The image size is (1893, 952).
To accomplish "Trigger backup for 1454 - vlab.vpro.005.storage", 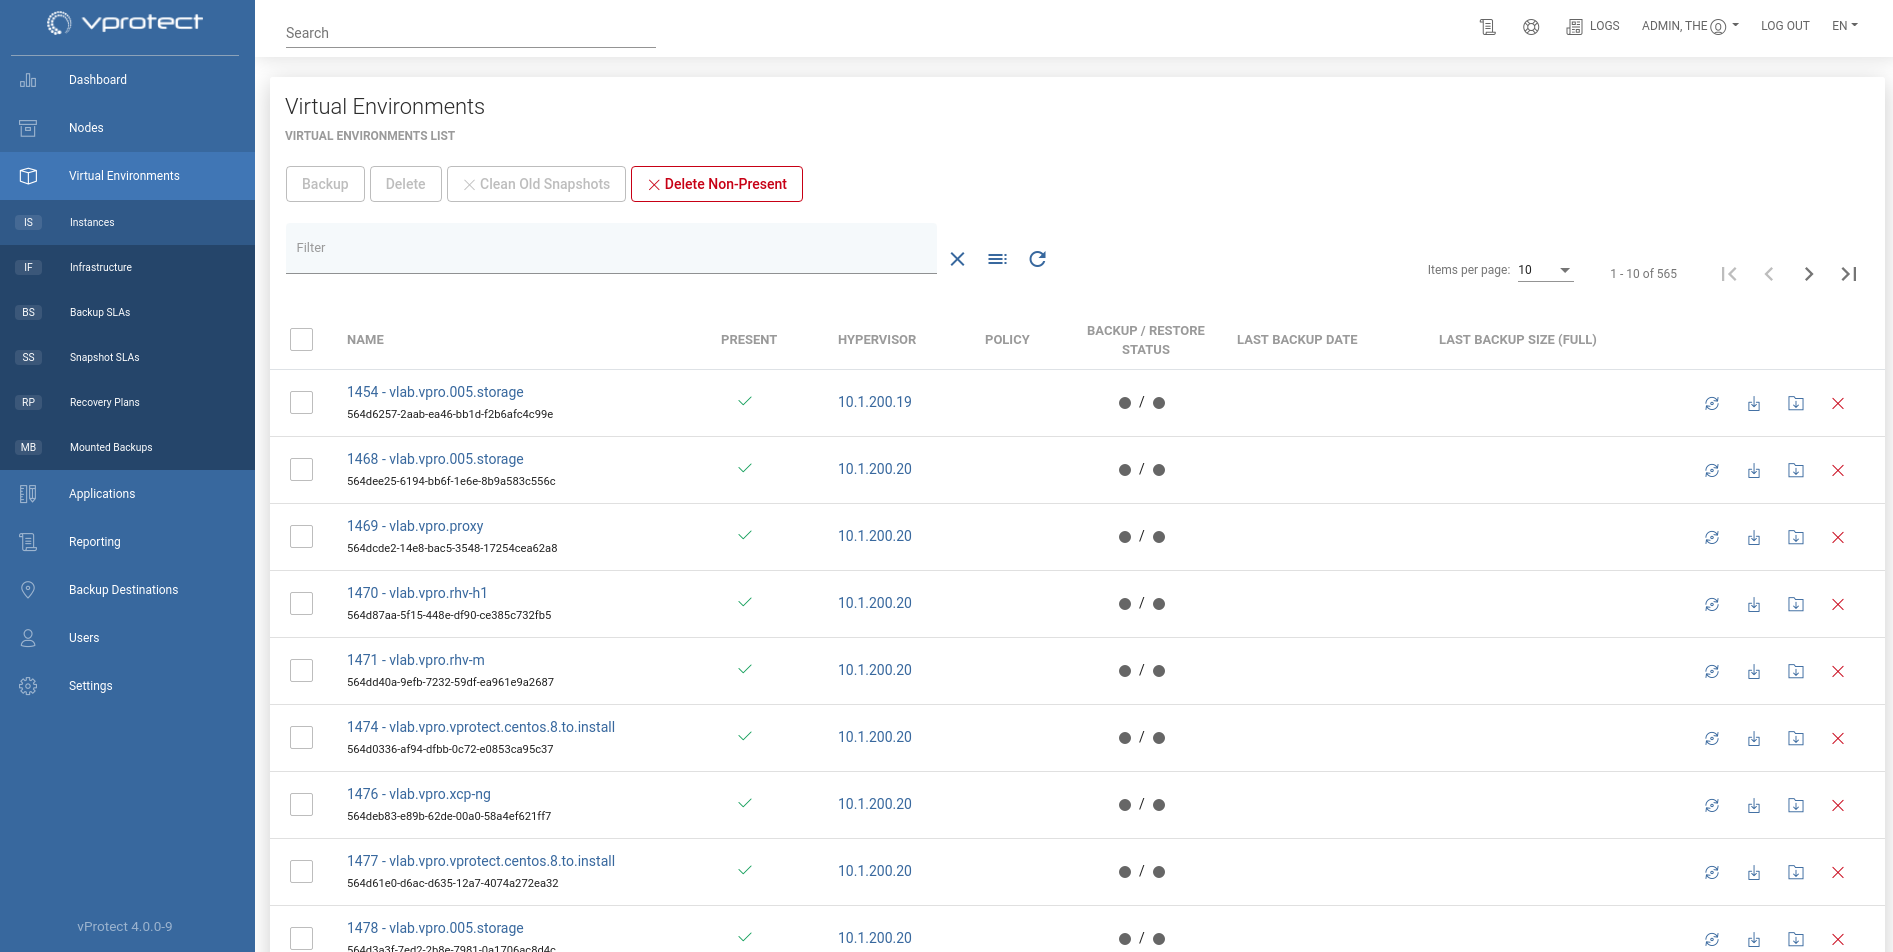I will point(1712,403).
